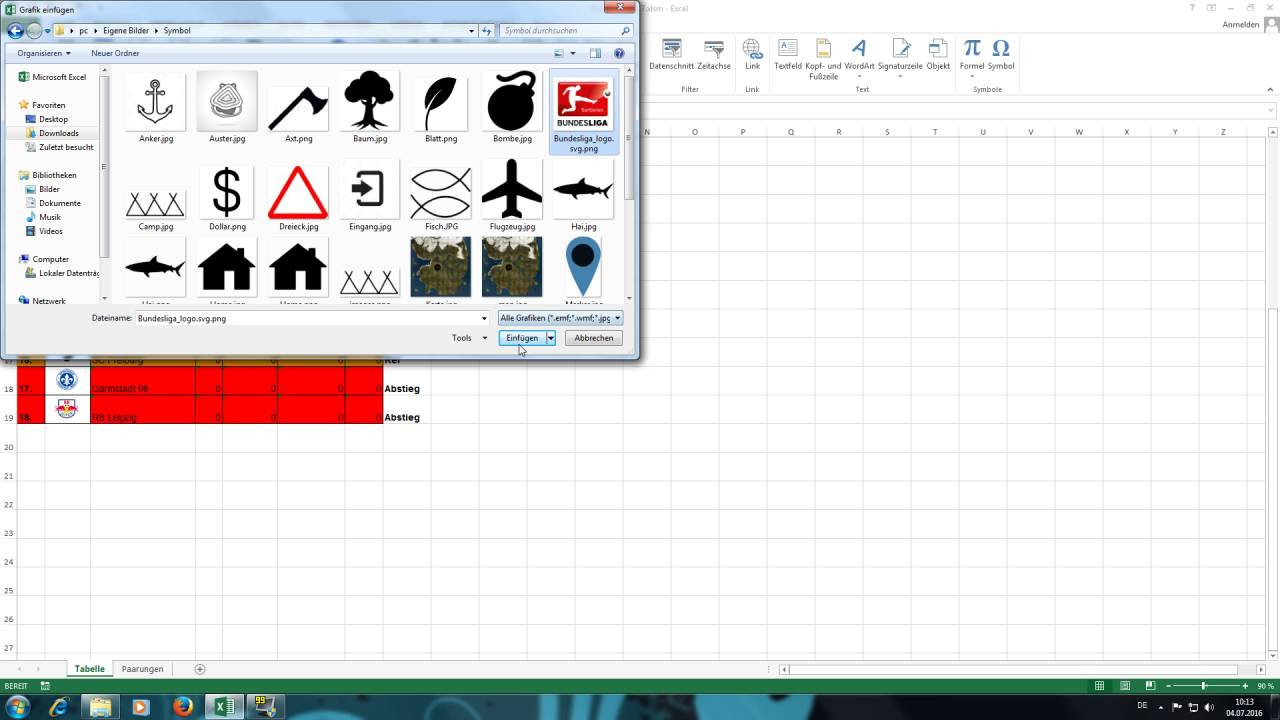Select the Bombe.jpg file
Screen dimensions: 1280x720
[x=512, y=108]
